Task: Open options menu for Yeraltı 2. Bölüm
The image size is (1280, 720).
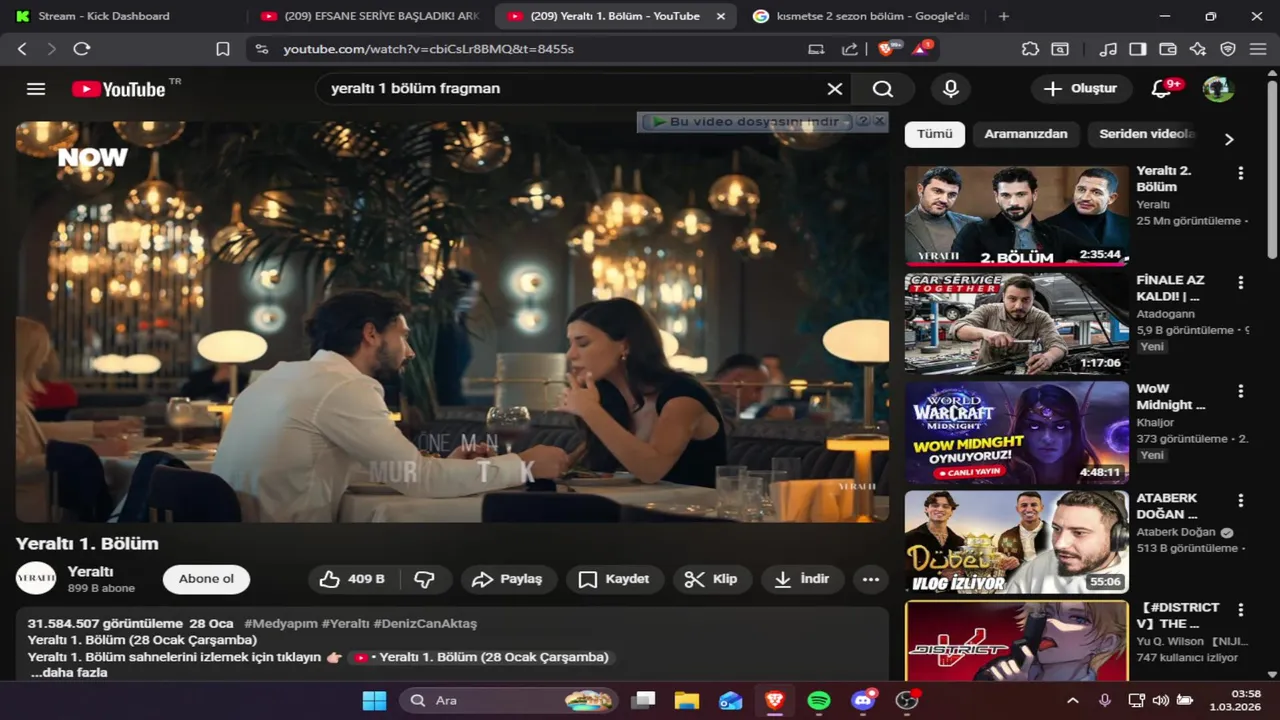Action: 1241,173
